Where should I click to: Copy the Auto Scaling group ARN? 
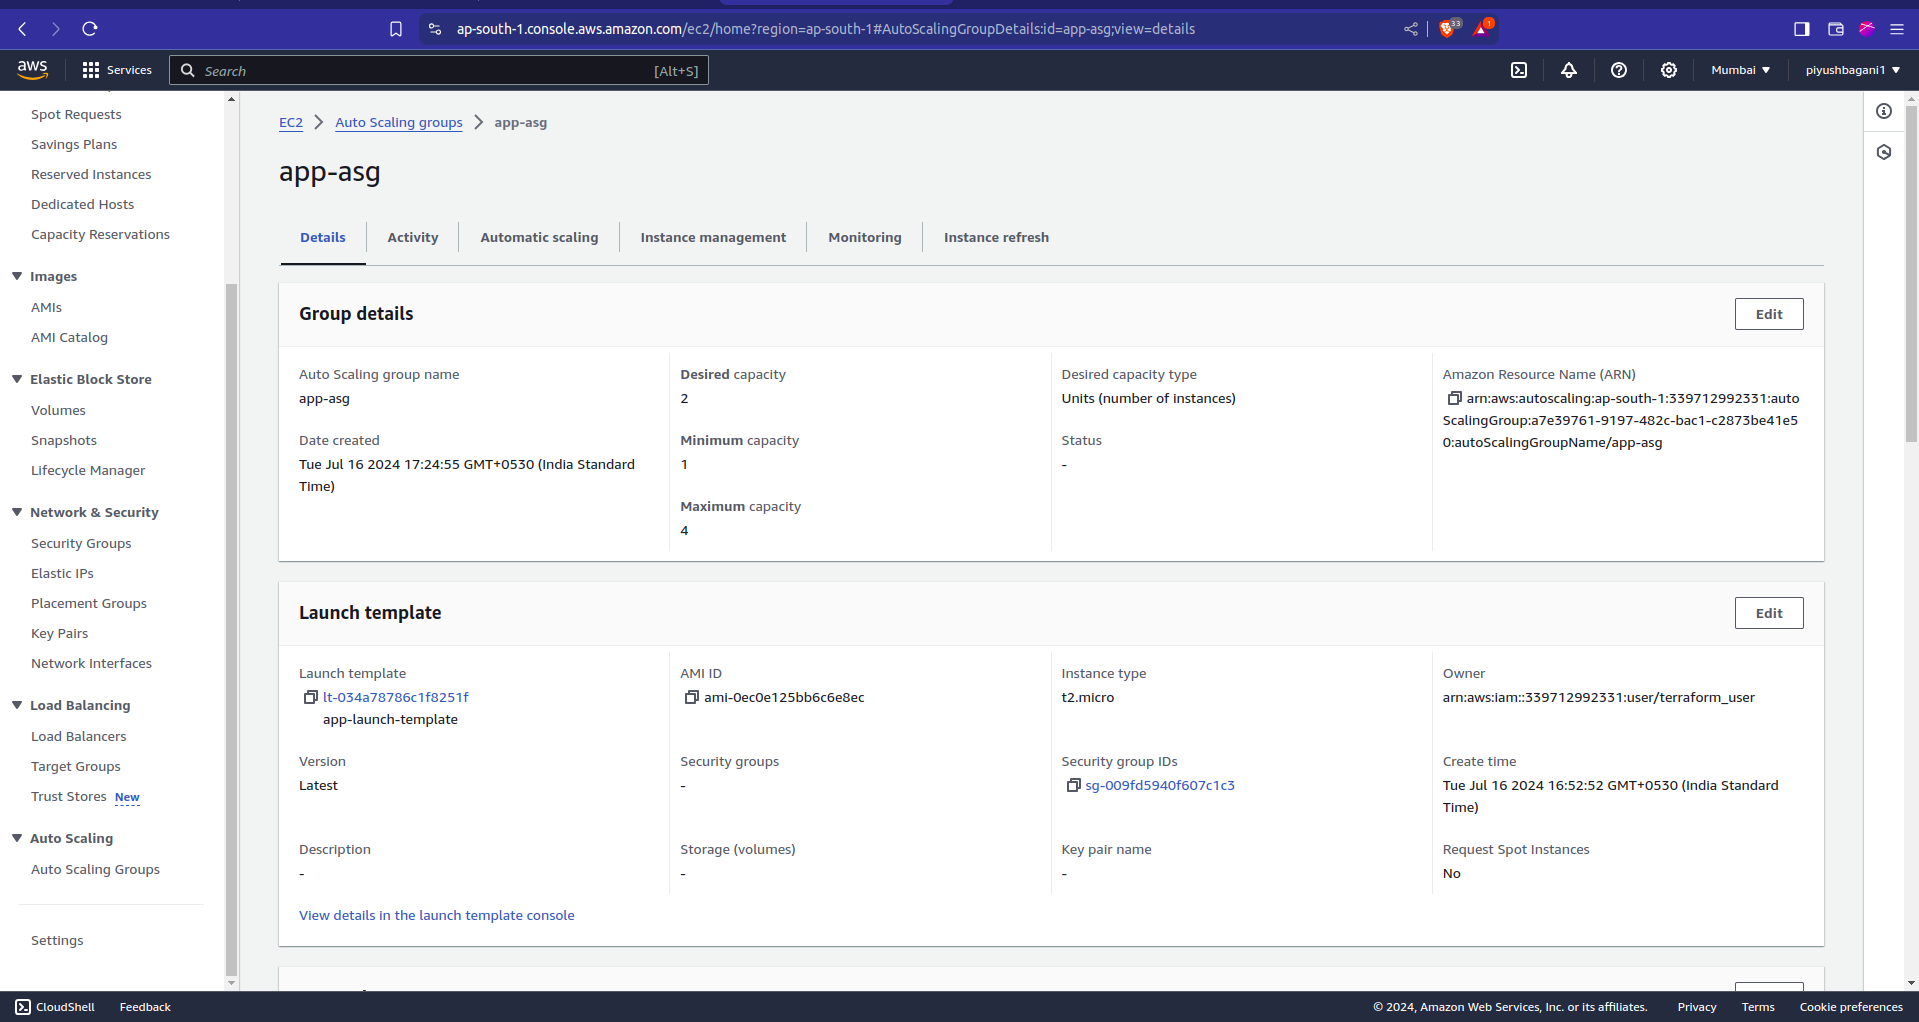coord(1454,398)
